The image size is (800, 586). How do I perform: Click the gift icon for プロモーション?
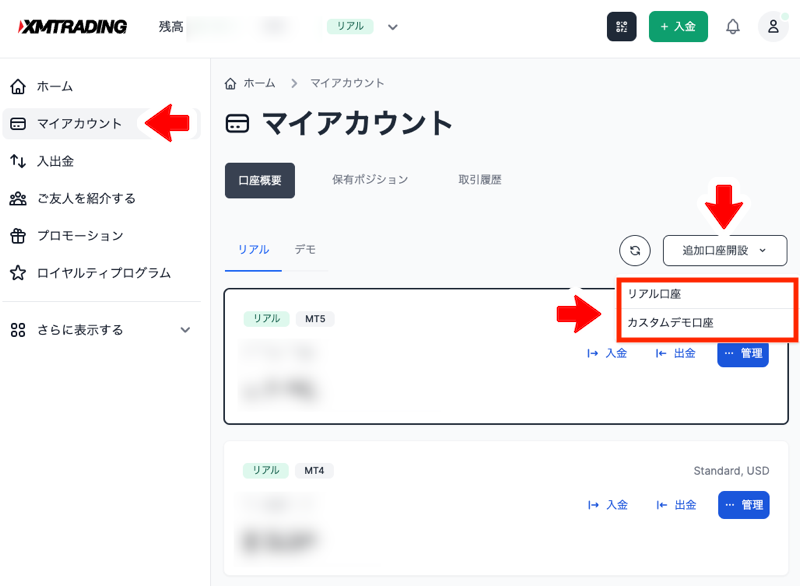click(x=18, y=236)
